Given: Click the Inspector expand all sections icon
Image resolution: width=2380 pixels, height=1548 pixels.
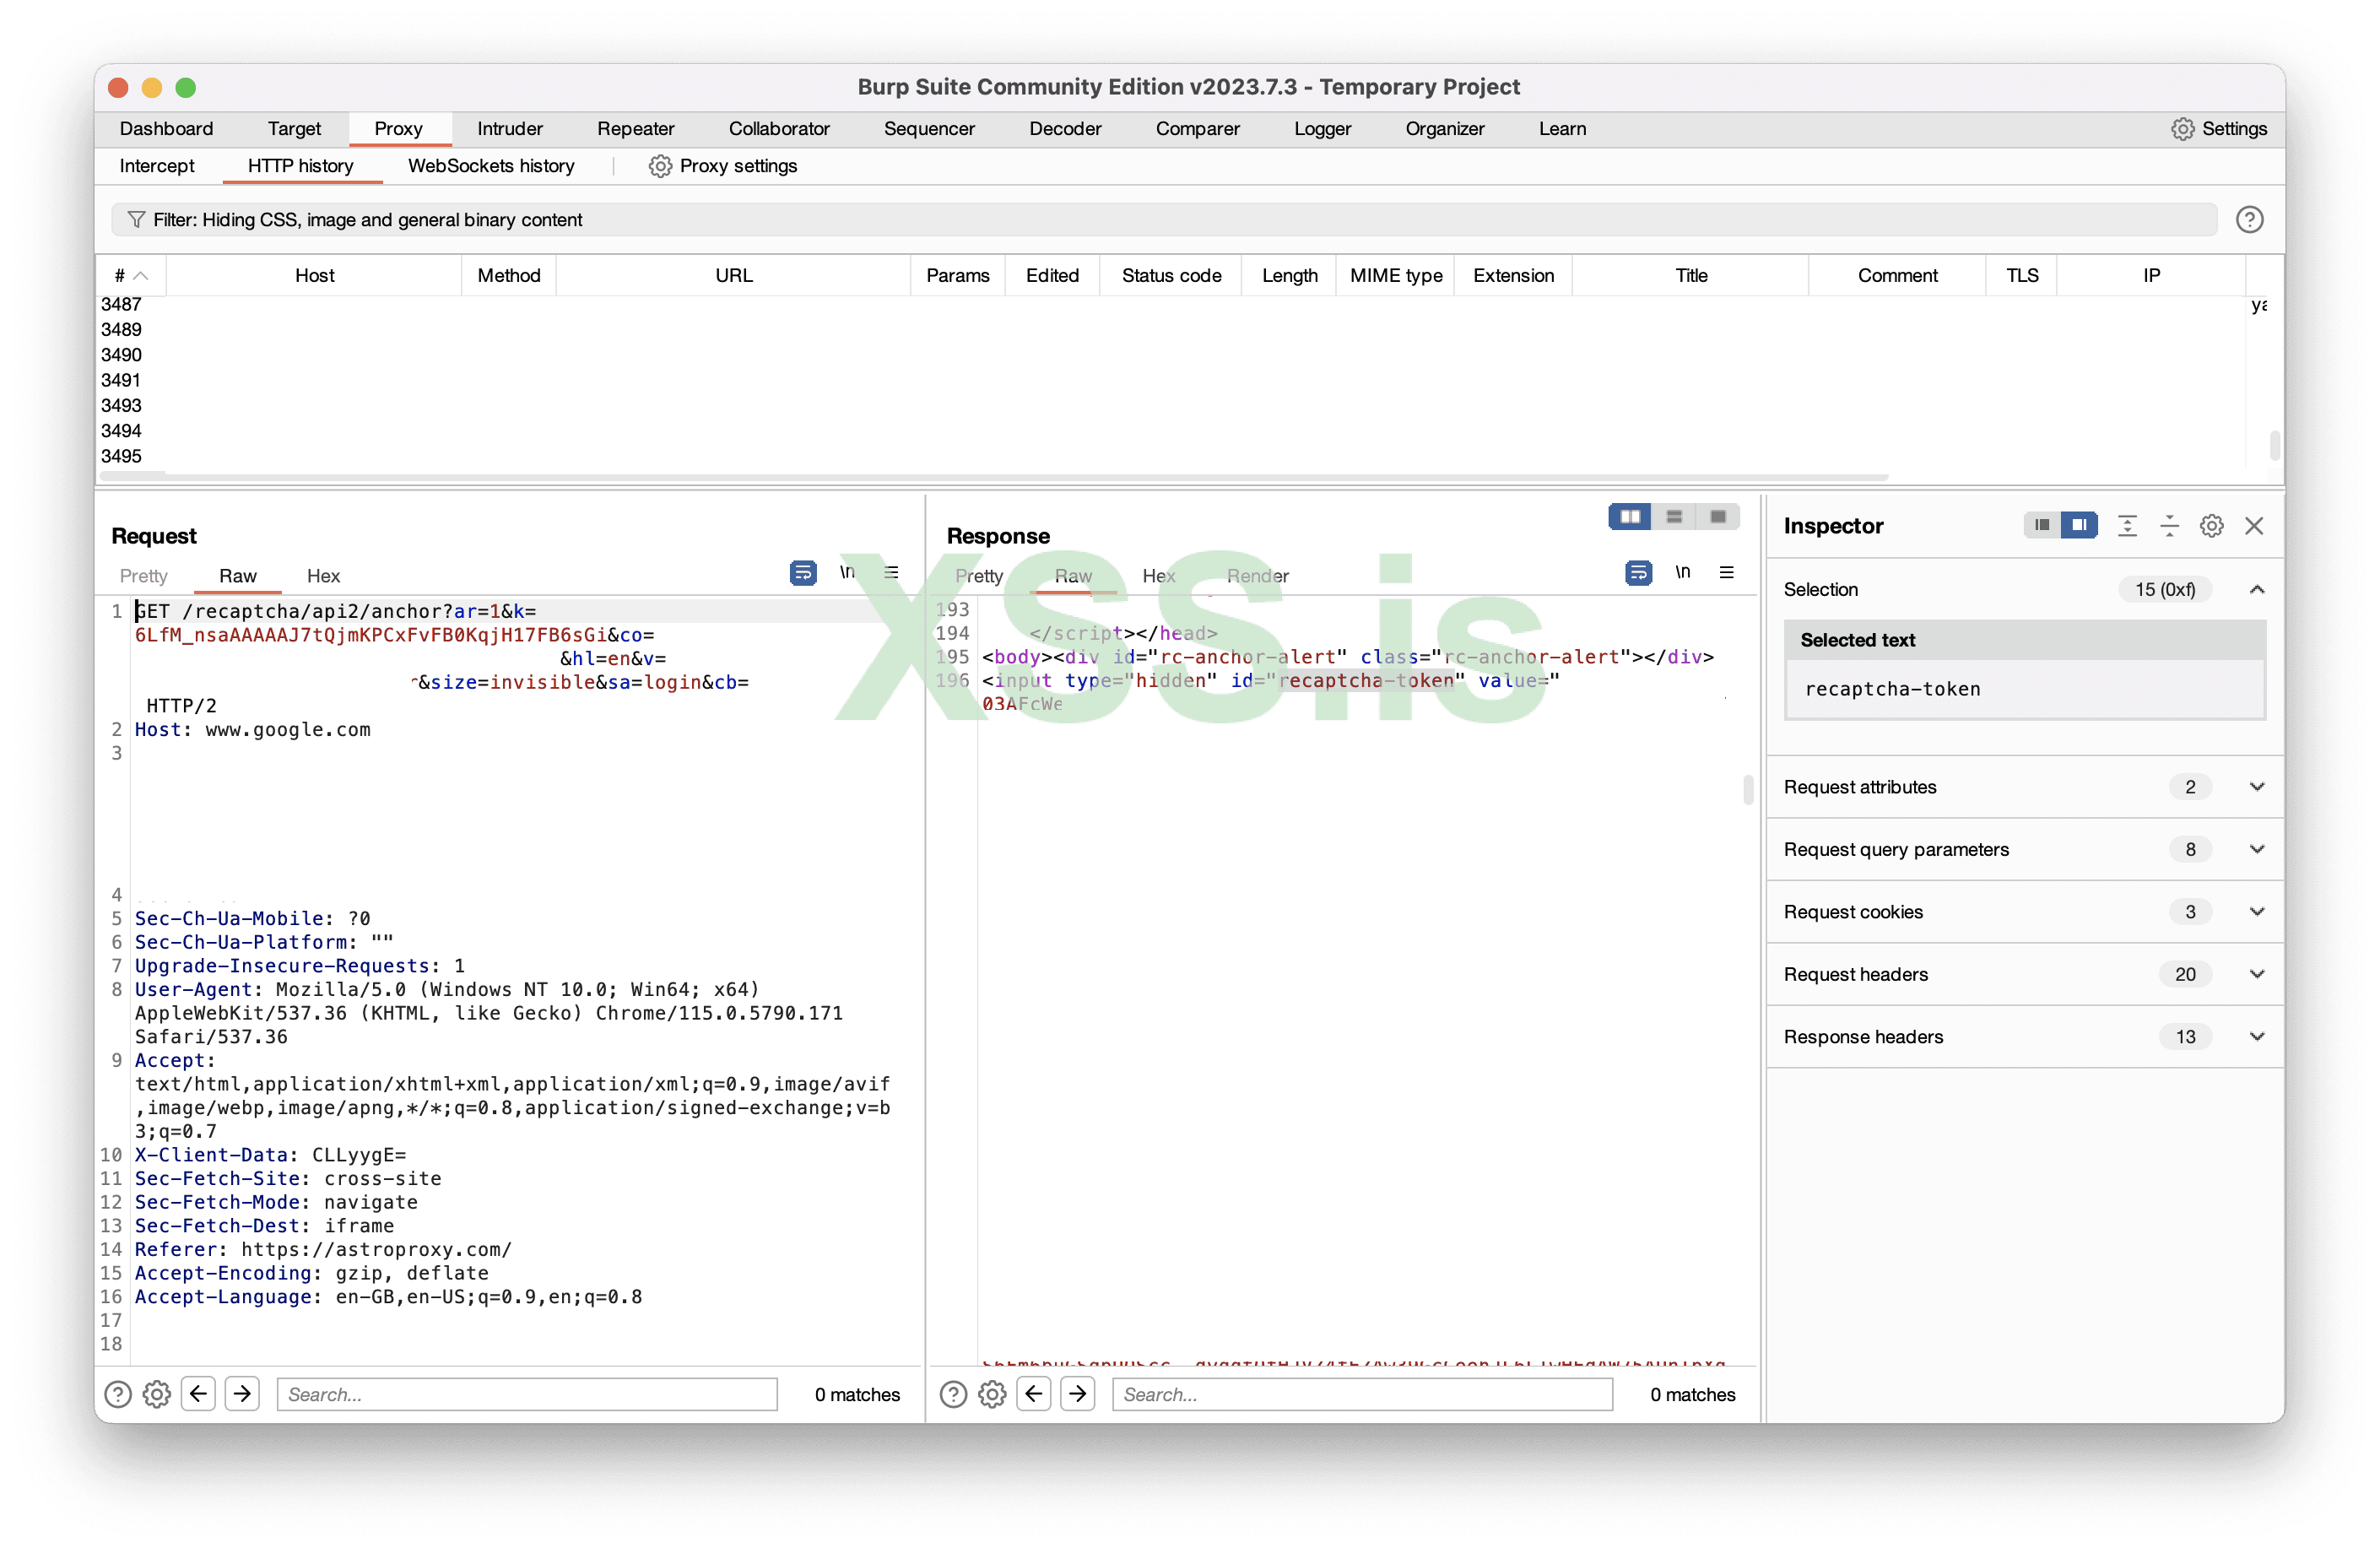Looking at the screenshot, I should tap(2127, 526).
